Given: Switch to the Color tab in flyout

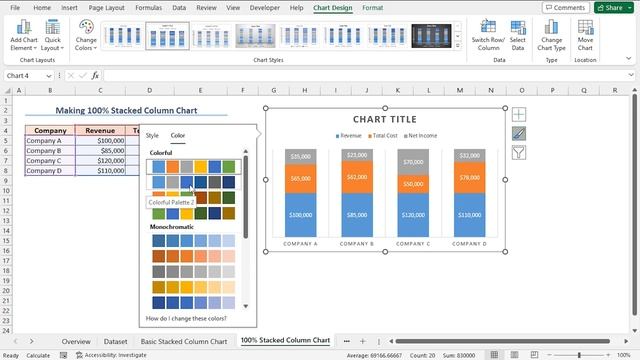Looking at the screenshot, I should pyautogui.click(x=178, y=135).
